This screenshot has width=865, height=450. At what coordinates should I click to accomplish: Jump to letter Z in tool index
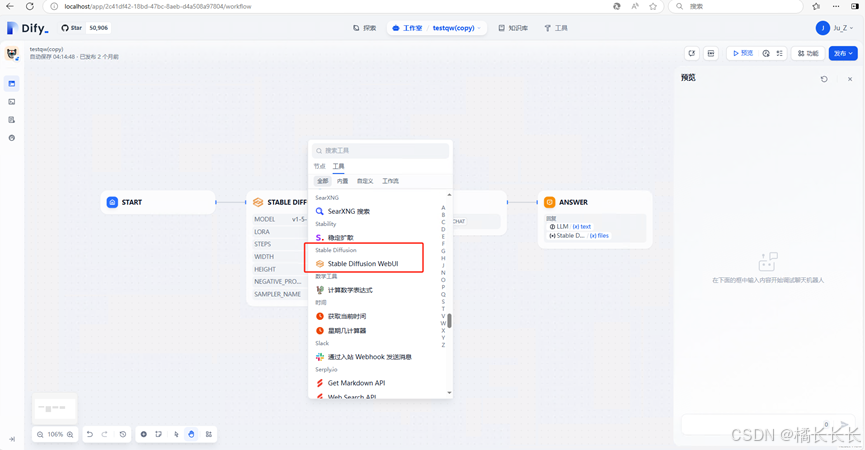pos(443,345)
